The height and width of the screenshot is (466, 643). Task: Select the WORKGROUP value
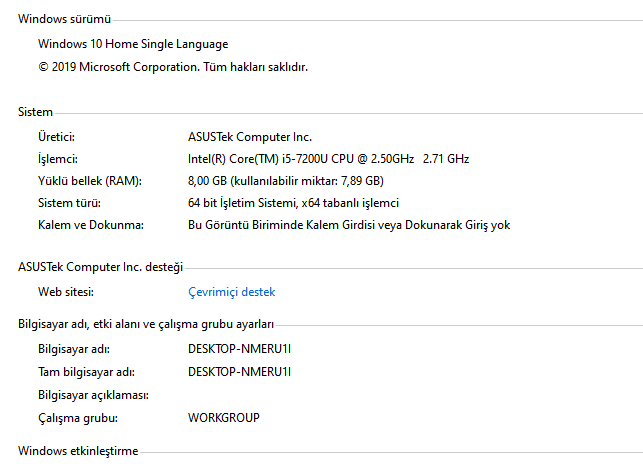[223, 418]
